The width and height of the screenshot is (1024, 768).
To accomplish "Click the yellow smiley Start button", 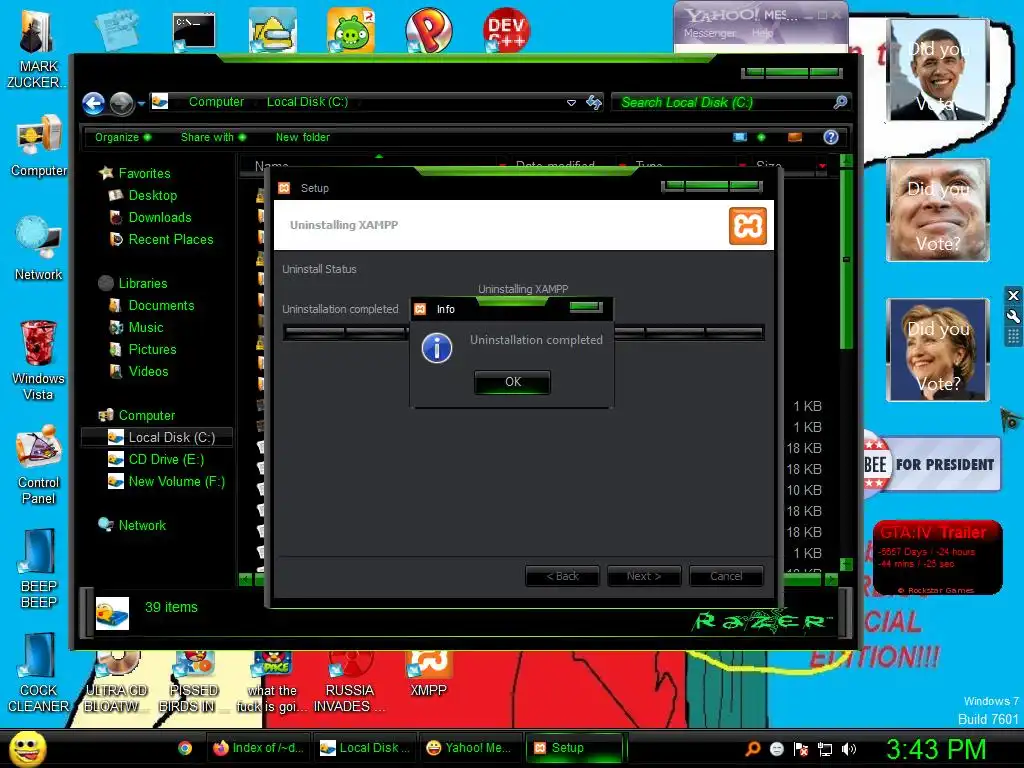I will point(28,749).
